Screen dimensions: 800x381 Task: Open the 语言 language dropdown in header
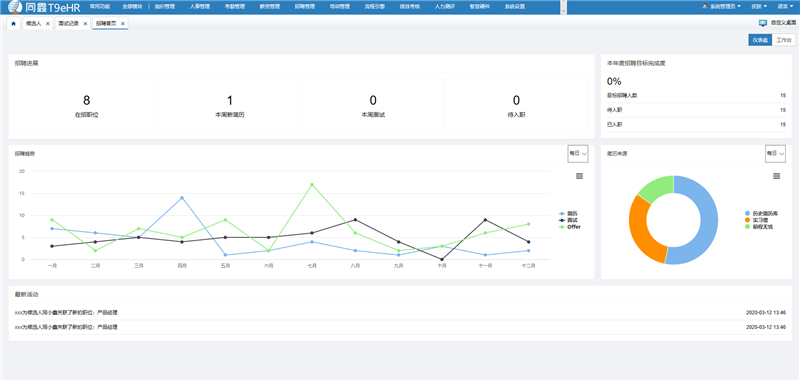click(x=785, y=7)
